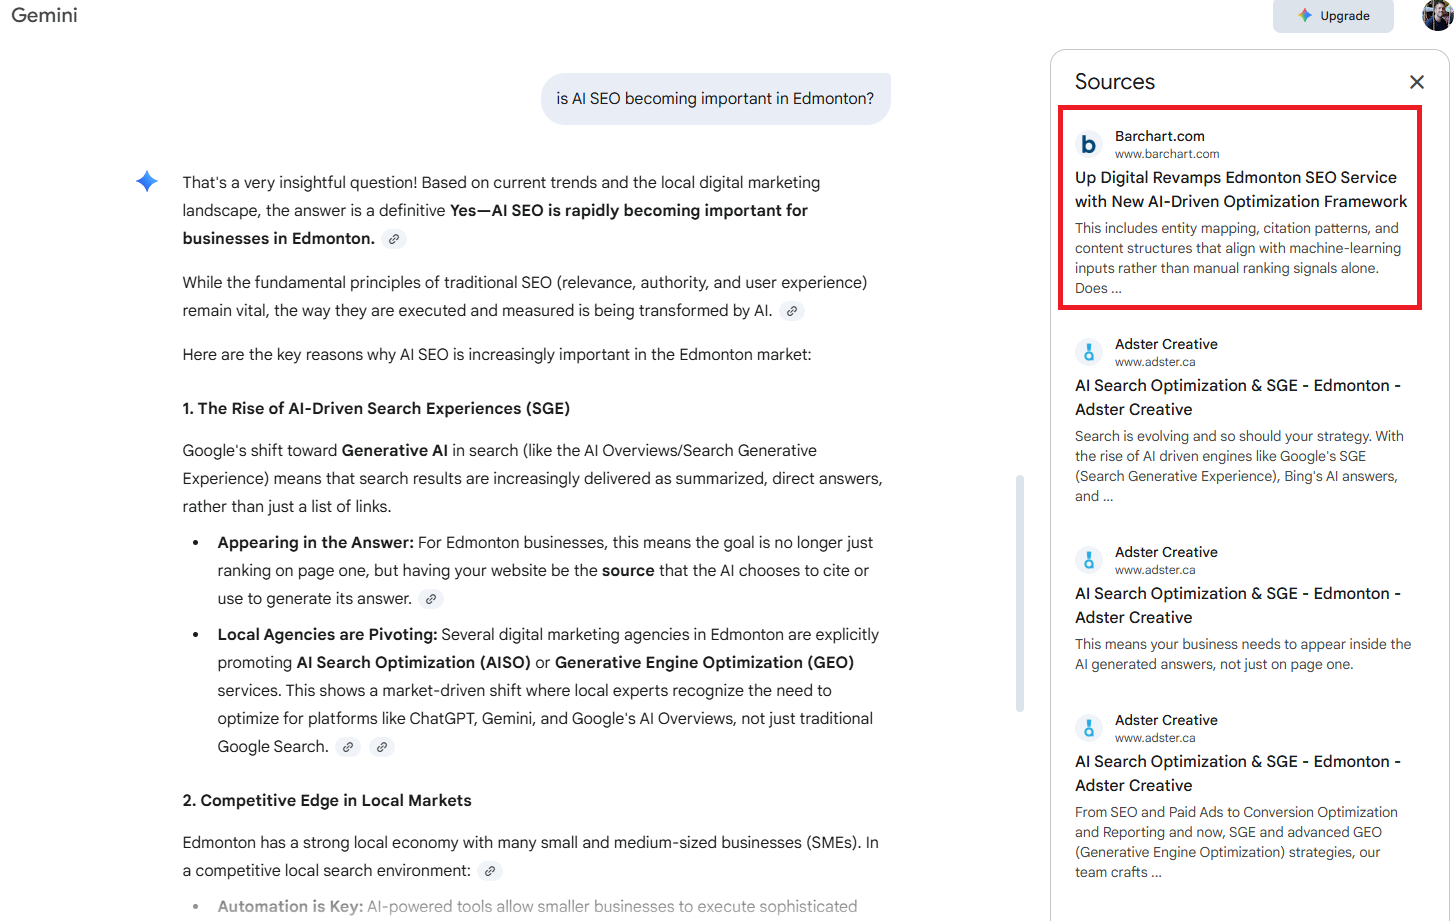Click the "Sources" panel heading
The height and width of the screenshot is (921, 1456).
pyautogui.click(x=1115, y=82)
